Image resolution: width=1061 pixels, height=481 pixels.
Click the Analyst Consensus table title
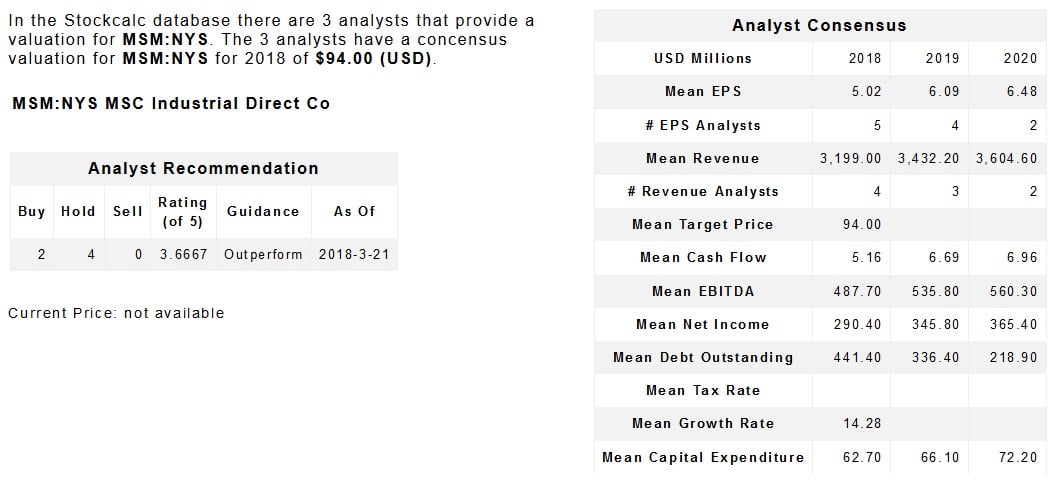pos(819,25)
